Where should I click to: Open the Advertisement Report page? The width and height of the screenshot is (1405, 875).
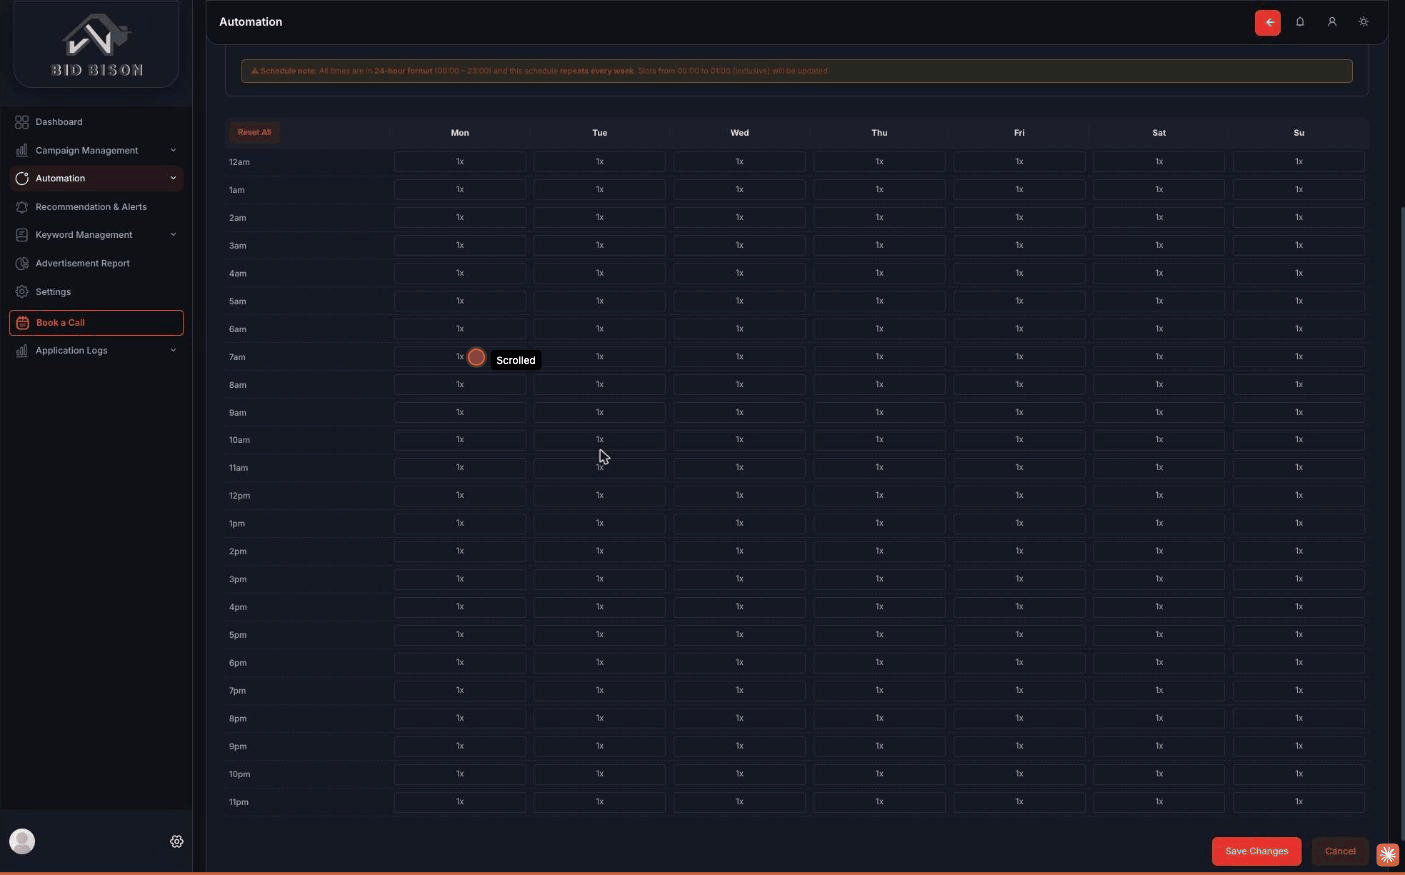coord(96,263)
